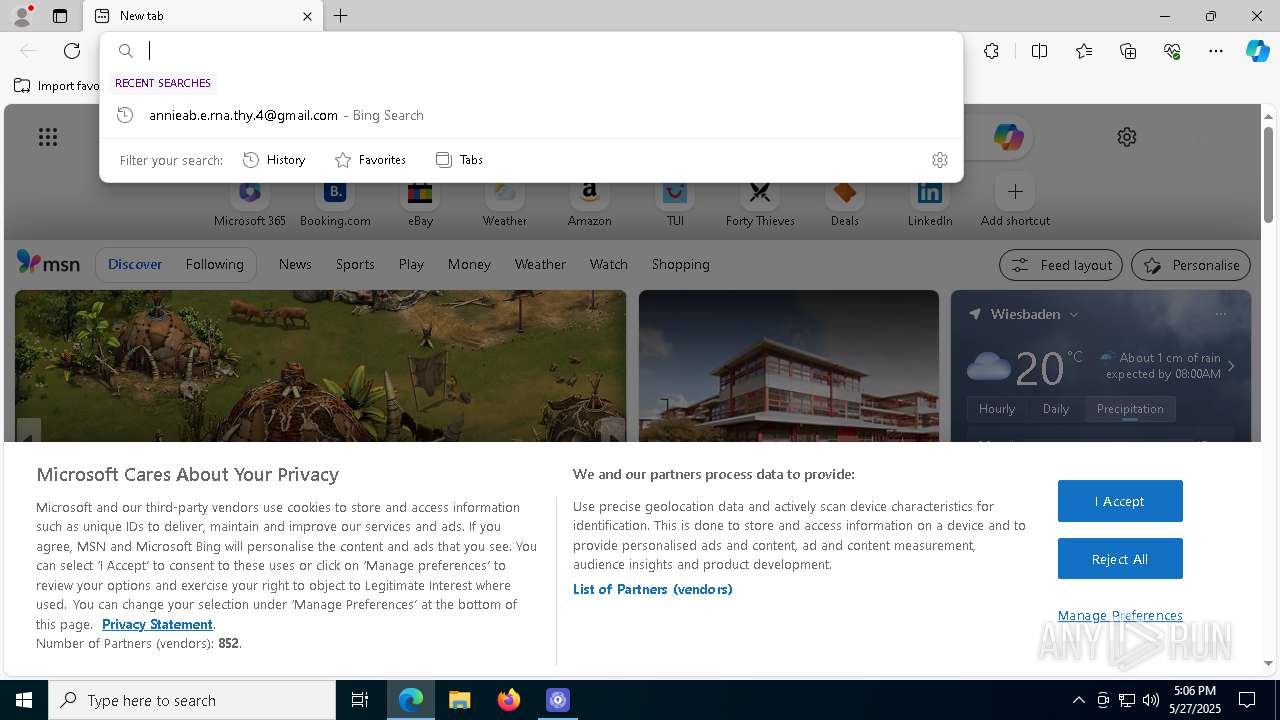Viewport: 1280px width, 720px height.
Task: Open the Extensions puzzle icon
Action: (x=991, y=51)
